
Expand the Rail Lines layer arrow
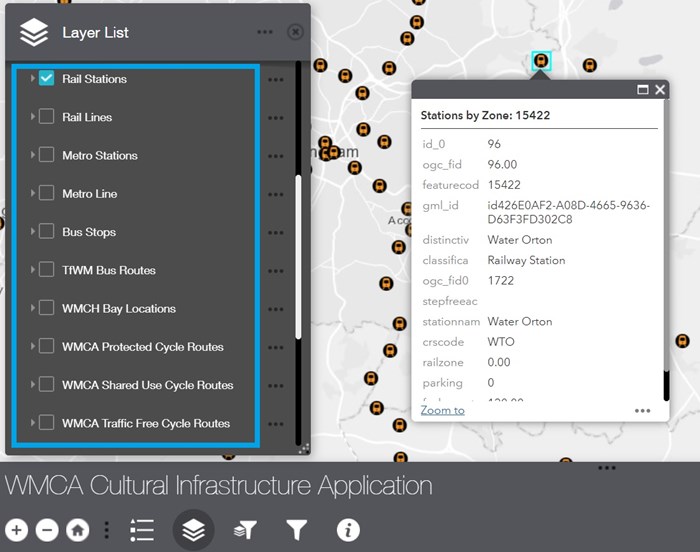click(x=32, y=117)
